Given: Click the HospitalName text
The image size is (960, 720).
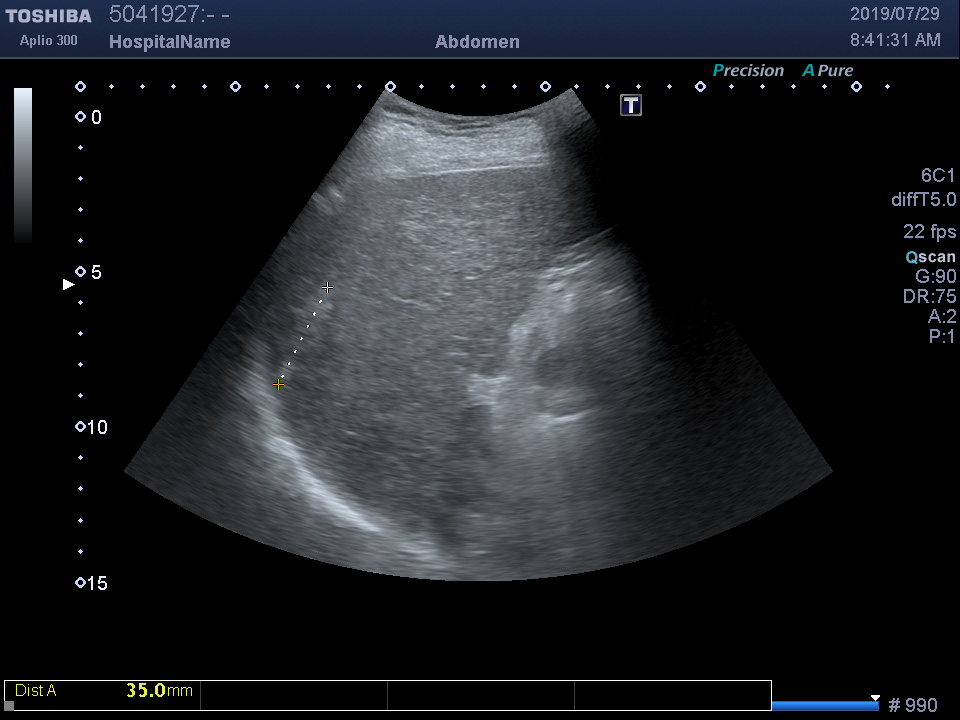Looking at the screenshot, I should [x=169, y=42].
